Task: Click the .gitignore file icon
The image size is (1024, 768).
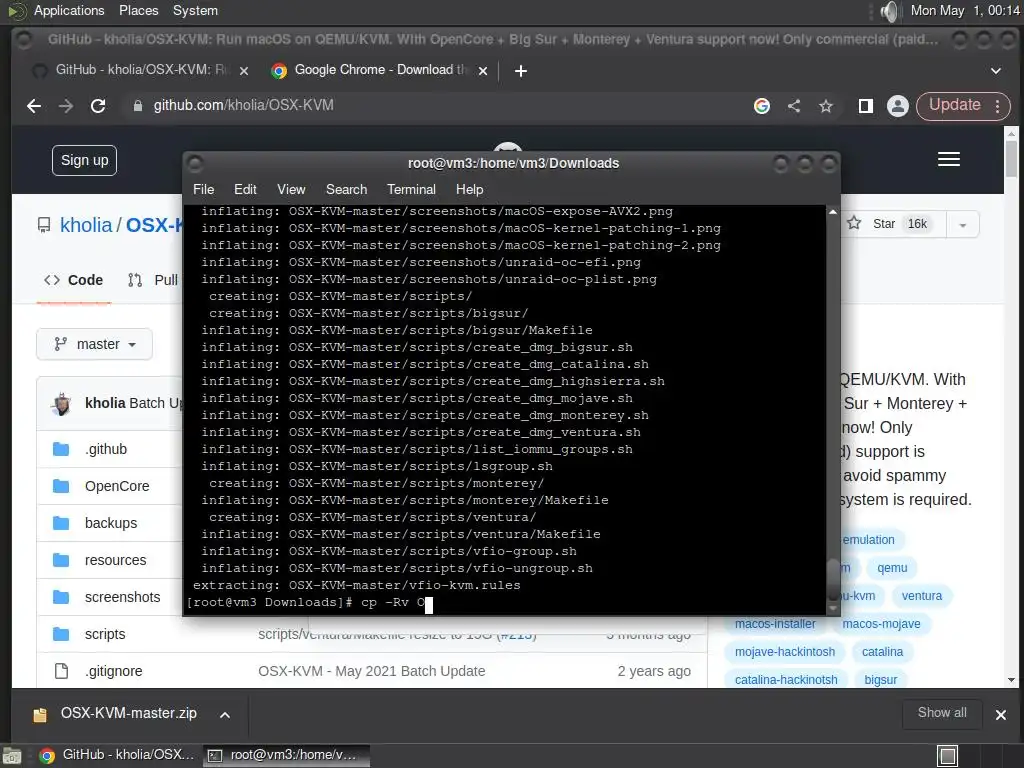Action: pyautogui.click(x=61, y=671)
